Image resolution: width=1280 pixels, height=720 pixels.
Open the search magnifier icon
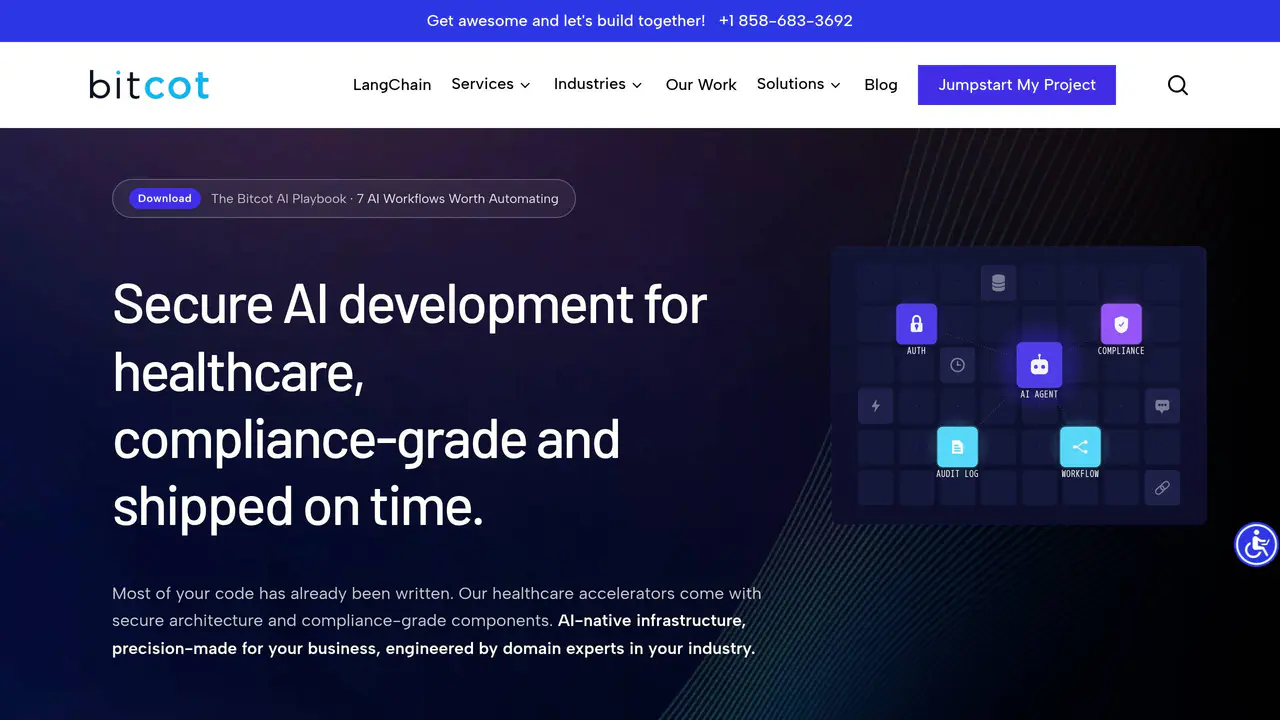tap(1178, 85)
